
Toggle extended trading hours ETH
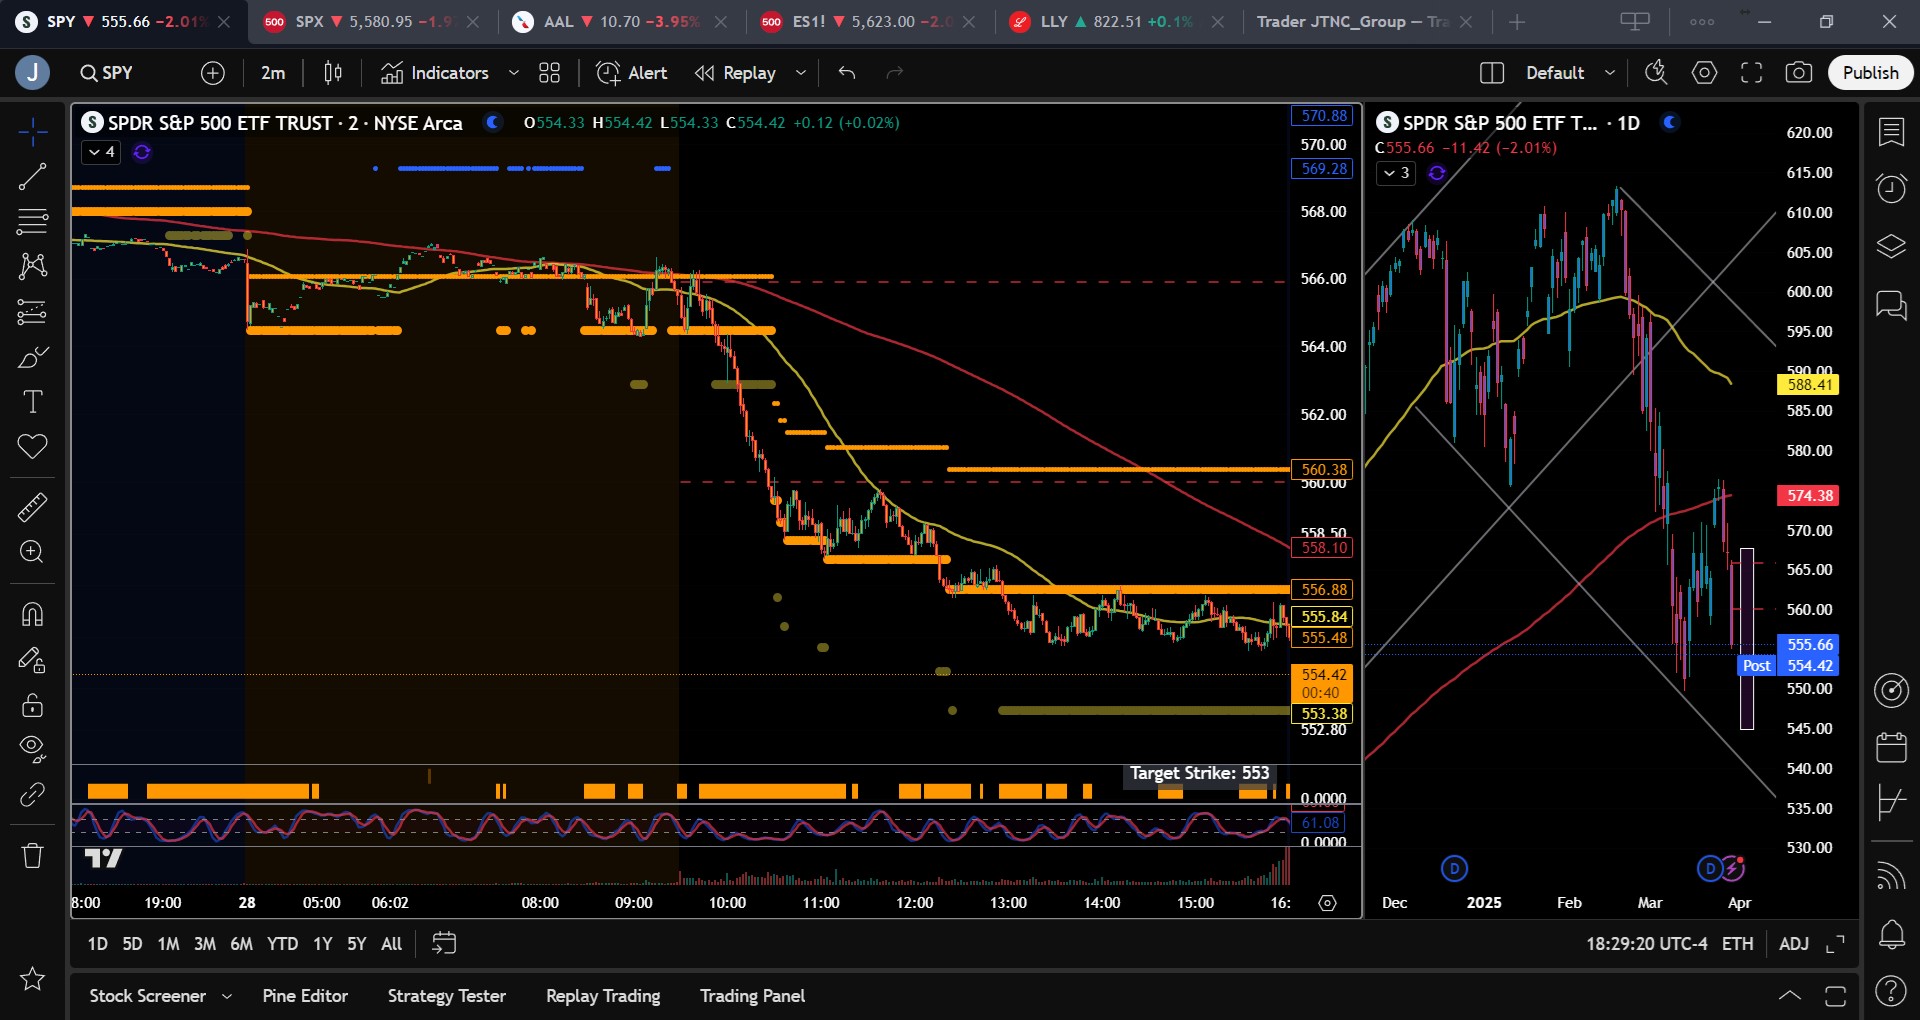click(1738, 944)
